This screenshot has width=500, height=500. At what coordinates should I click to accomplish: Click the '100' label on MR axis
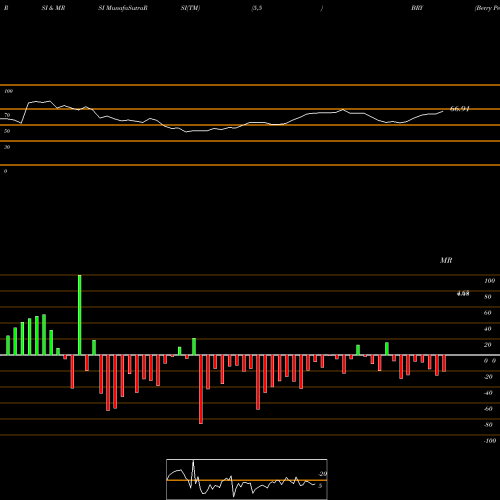point(489,281)
